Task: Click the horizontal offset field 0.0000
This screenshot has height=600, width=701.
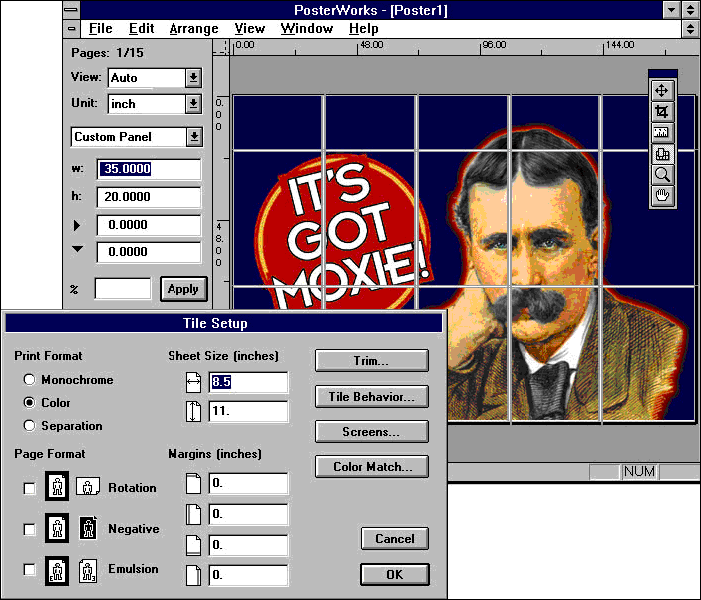Action: click(149, 225)
